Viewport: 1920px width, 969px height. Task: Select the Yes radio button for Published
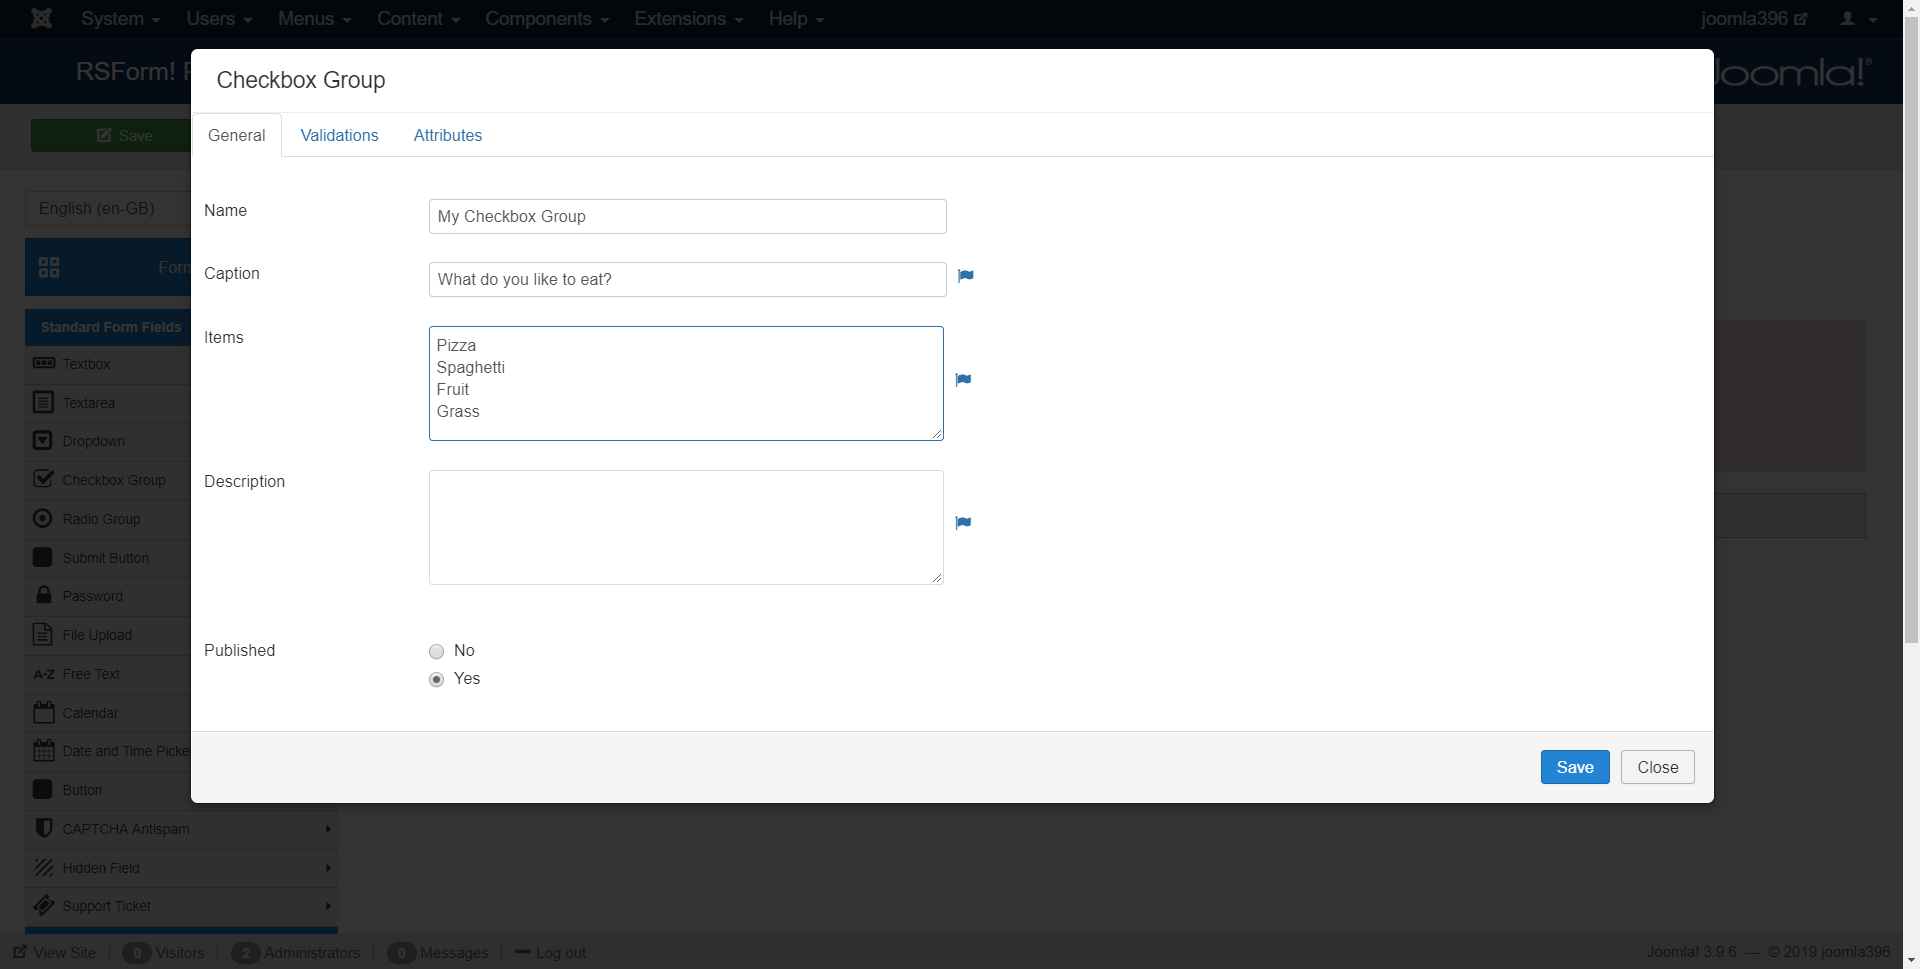(437, 680)
